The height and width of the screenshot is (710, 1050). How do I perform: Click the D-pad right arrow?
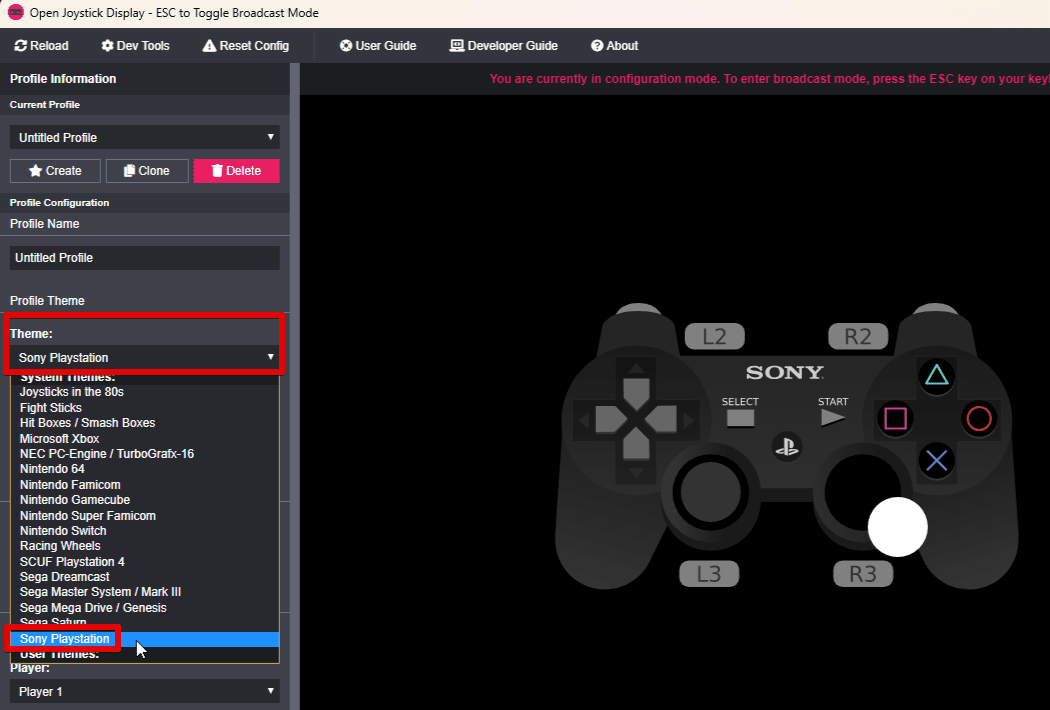[x=662, y=419]
